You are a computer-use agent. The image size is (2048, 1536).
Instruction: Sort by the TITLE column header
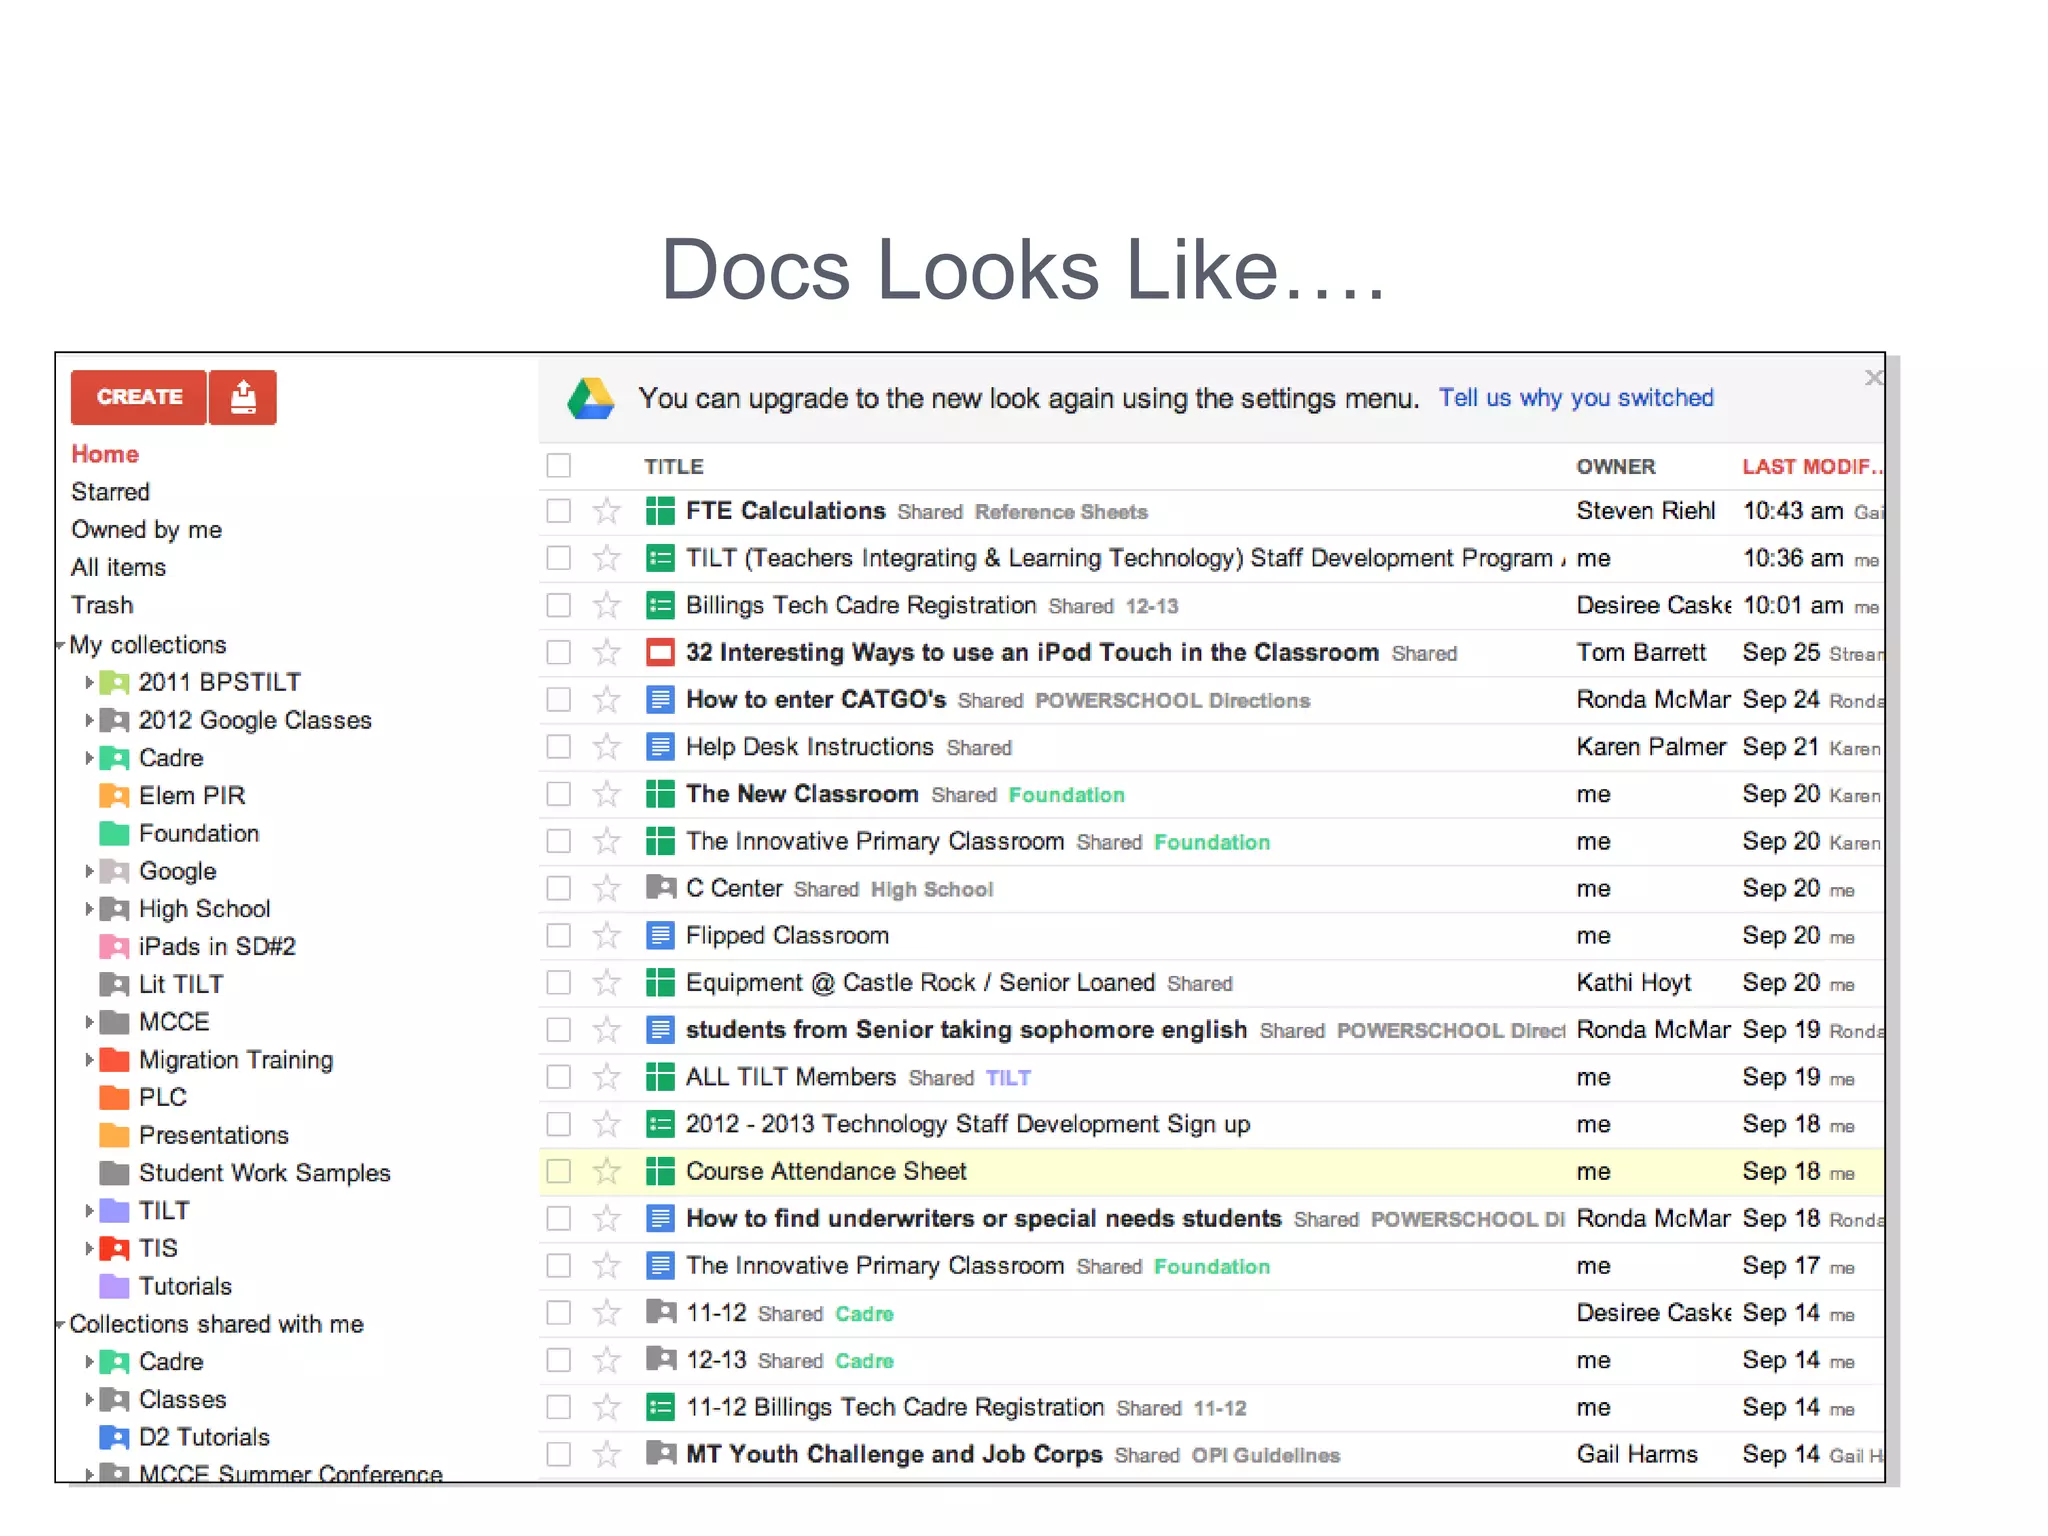click(x=674, y=467)
